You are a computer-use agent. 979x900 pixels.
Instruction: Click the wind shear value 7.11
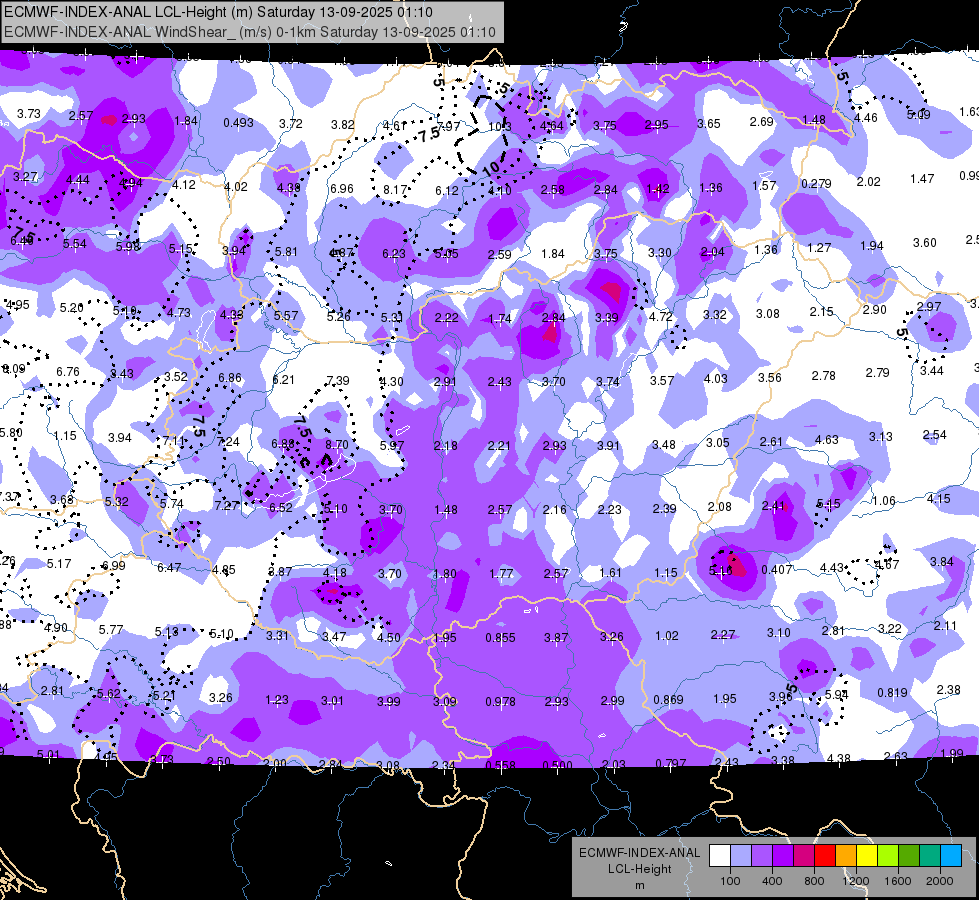click(x=174, y=440)
